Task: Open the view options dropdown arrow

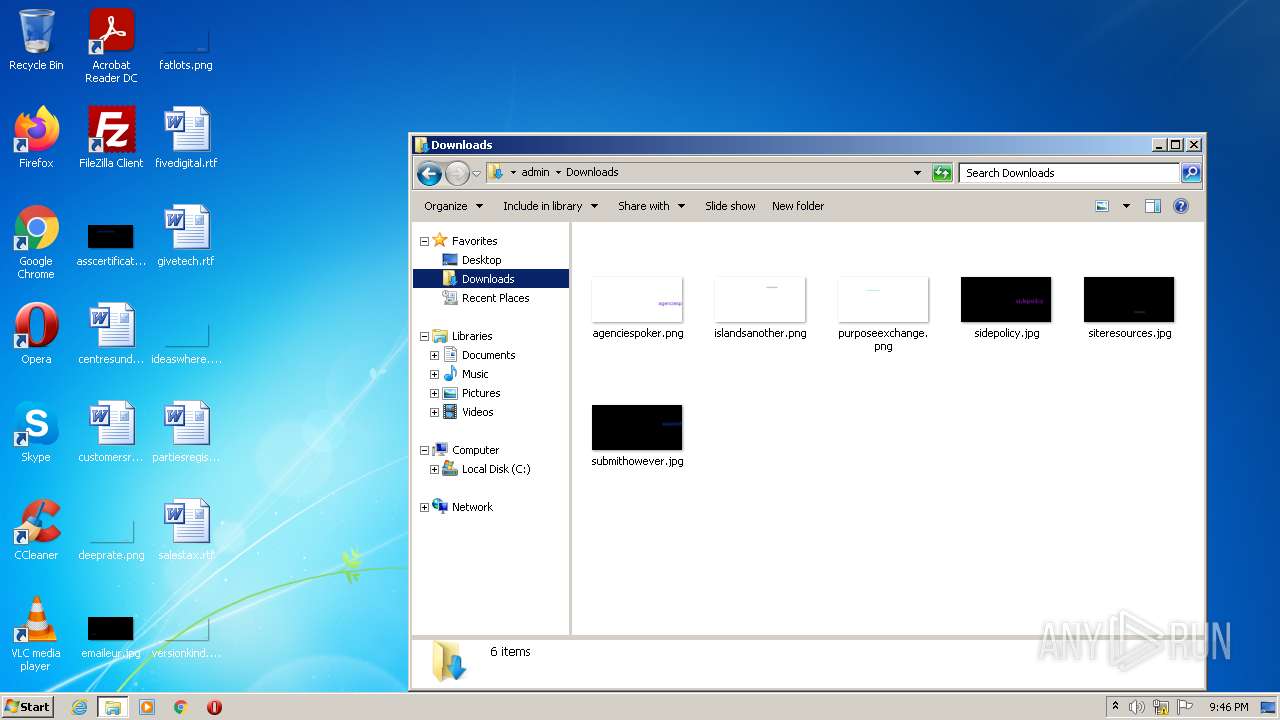Action: (x=1126, y=206)
